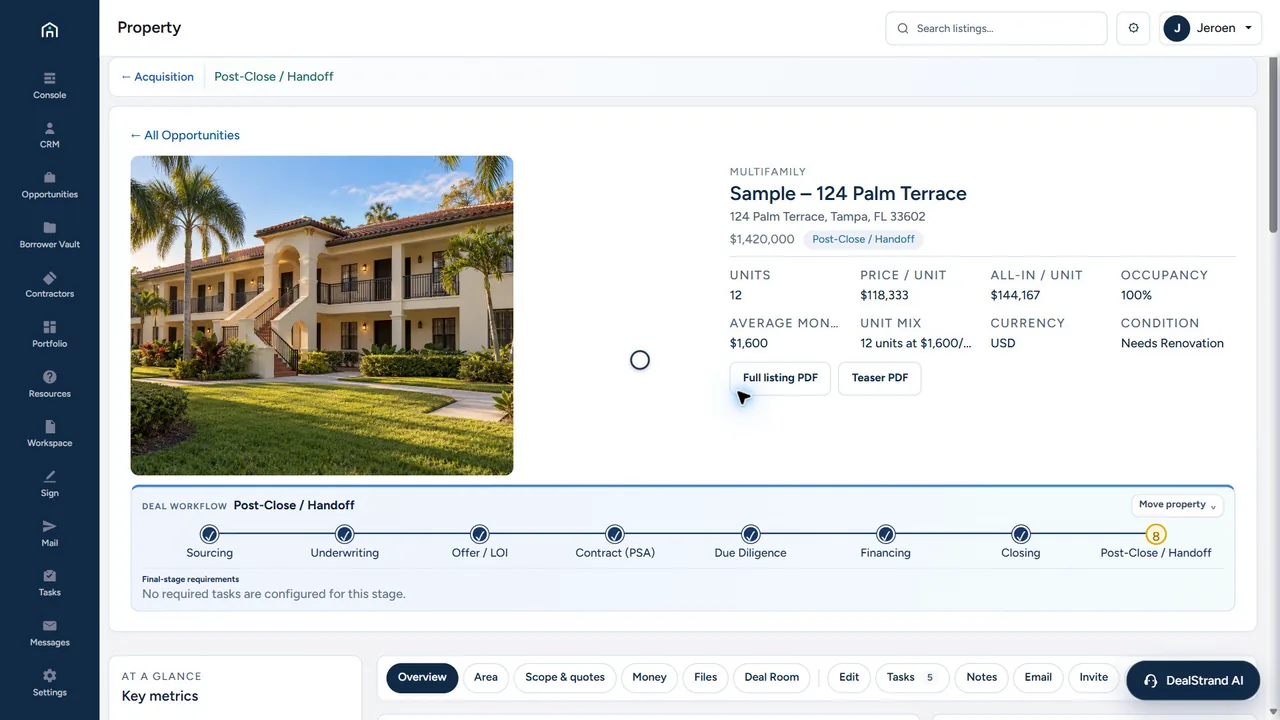Screen dimensions: 1280x720
Task: Open CRM from the sidebar
Action: tap(49, 135)
